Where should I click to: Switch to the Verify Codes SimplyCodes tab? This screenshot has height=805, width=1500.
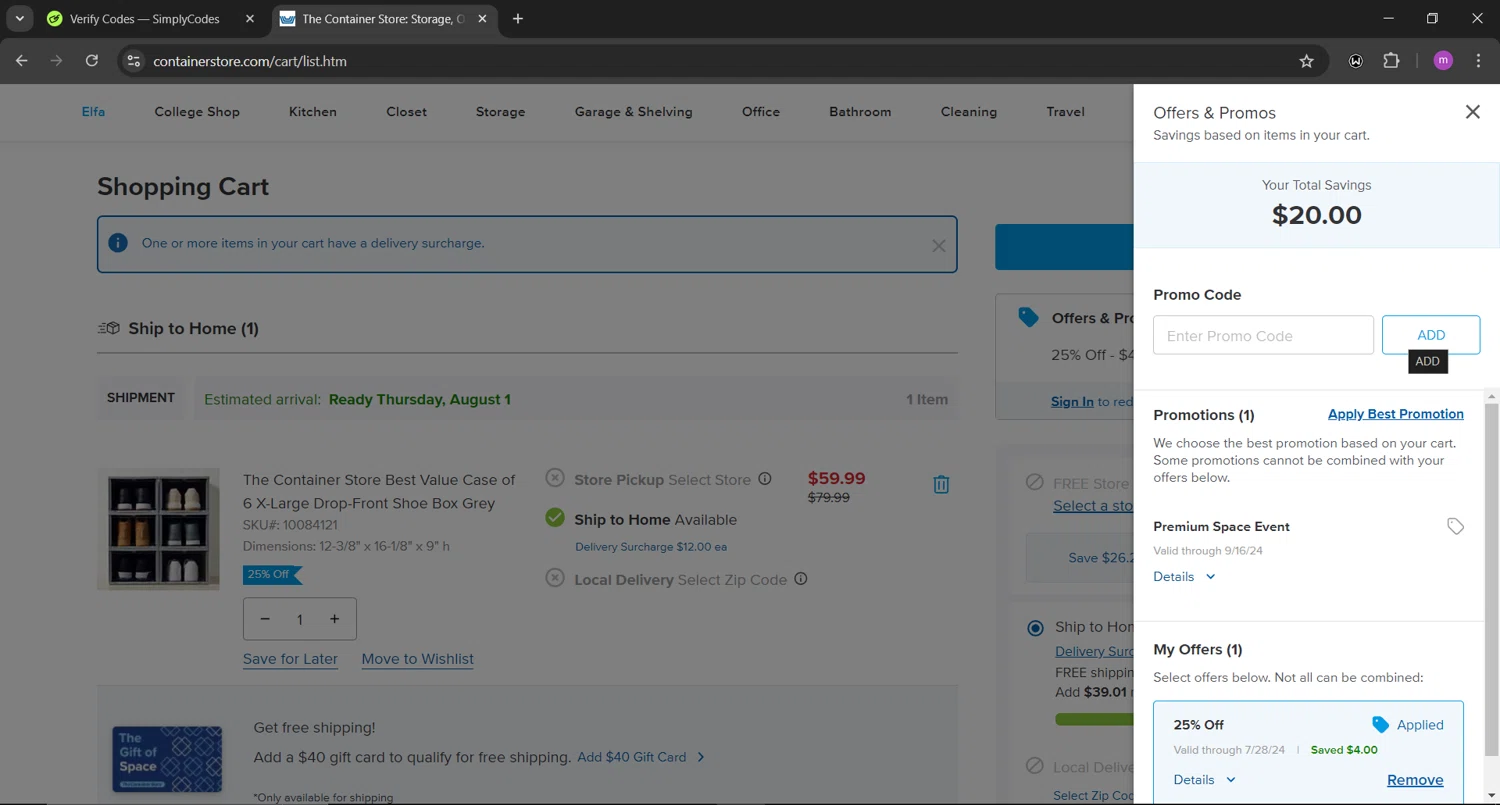144,19
